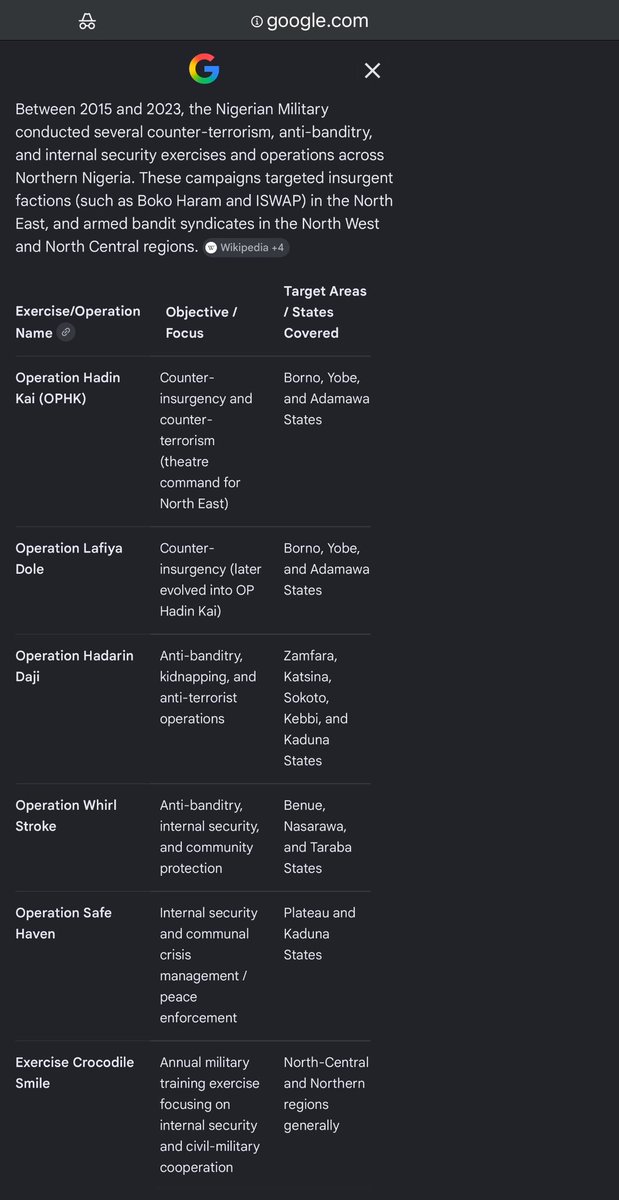Select the Objective / Focus column header
This screenshot has width=619, height=1200.
click(201, 322)
